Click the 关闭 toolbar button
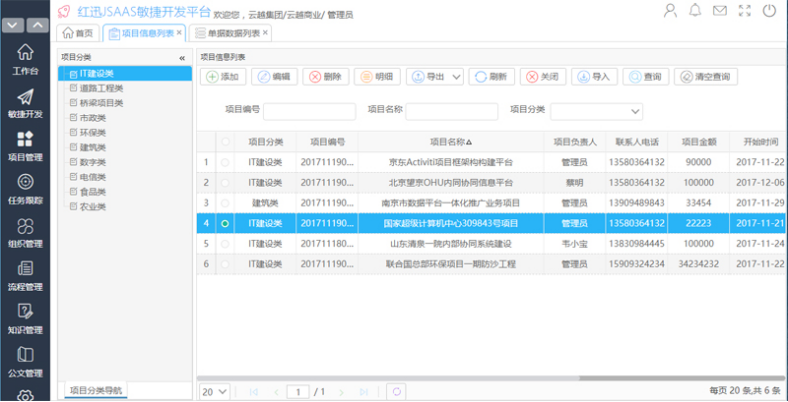 [x=543, y=77]
